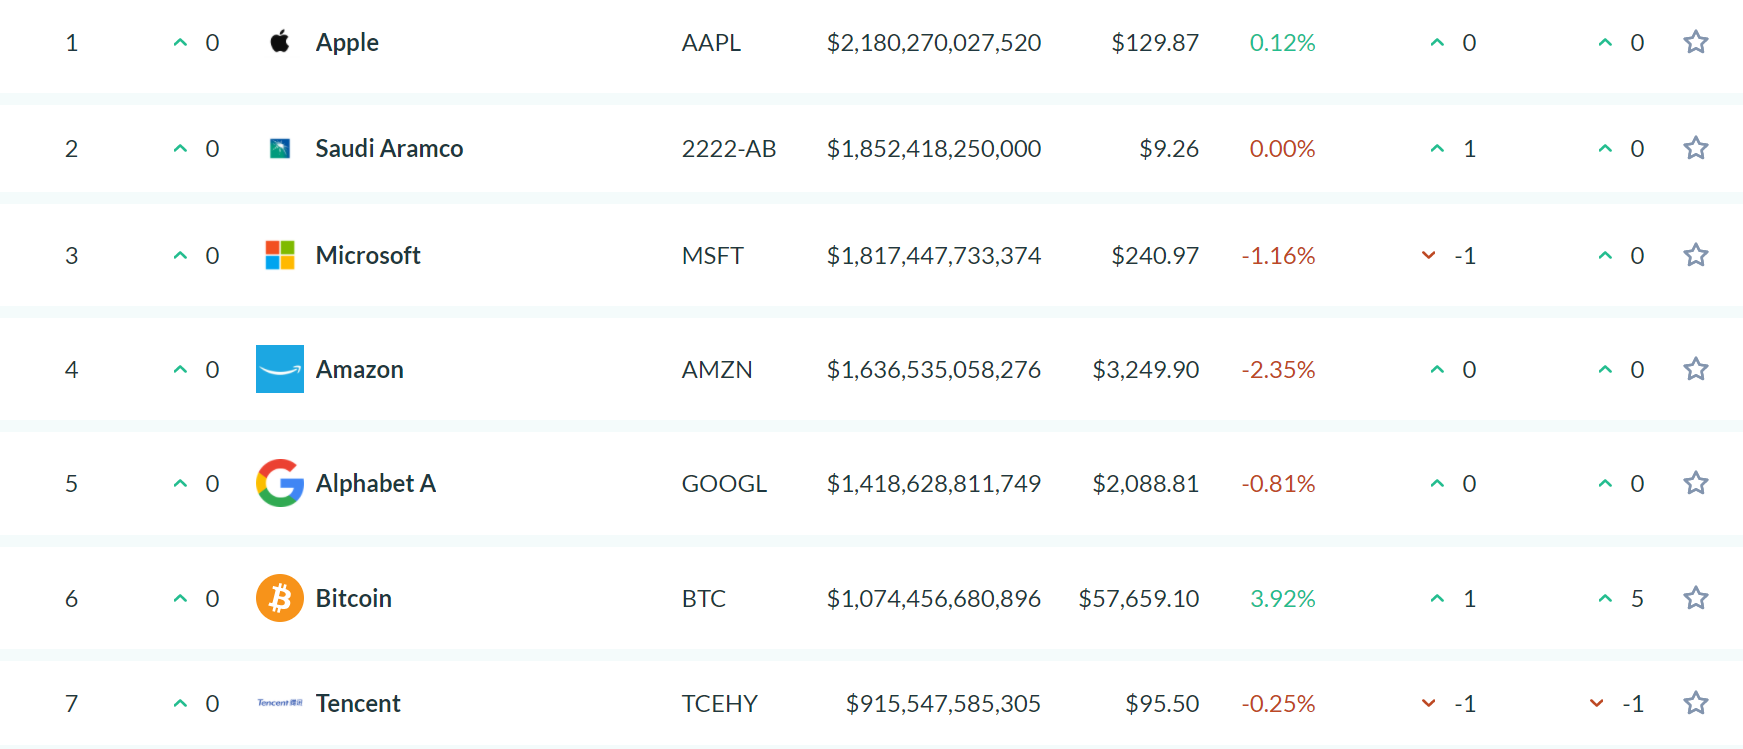Favorite Apple with the star icon
Screen dimensions: 1743x749
click(x=1695, y=42)
